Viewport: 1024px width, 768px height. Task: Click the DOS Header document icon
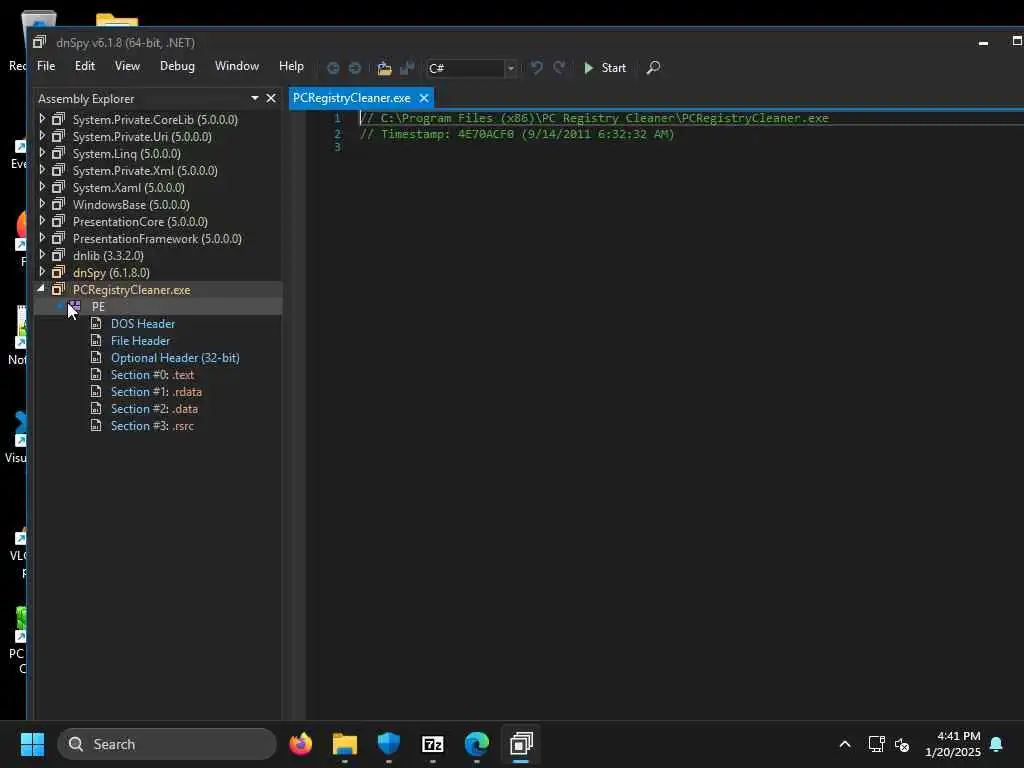96,323
